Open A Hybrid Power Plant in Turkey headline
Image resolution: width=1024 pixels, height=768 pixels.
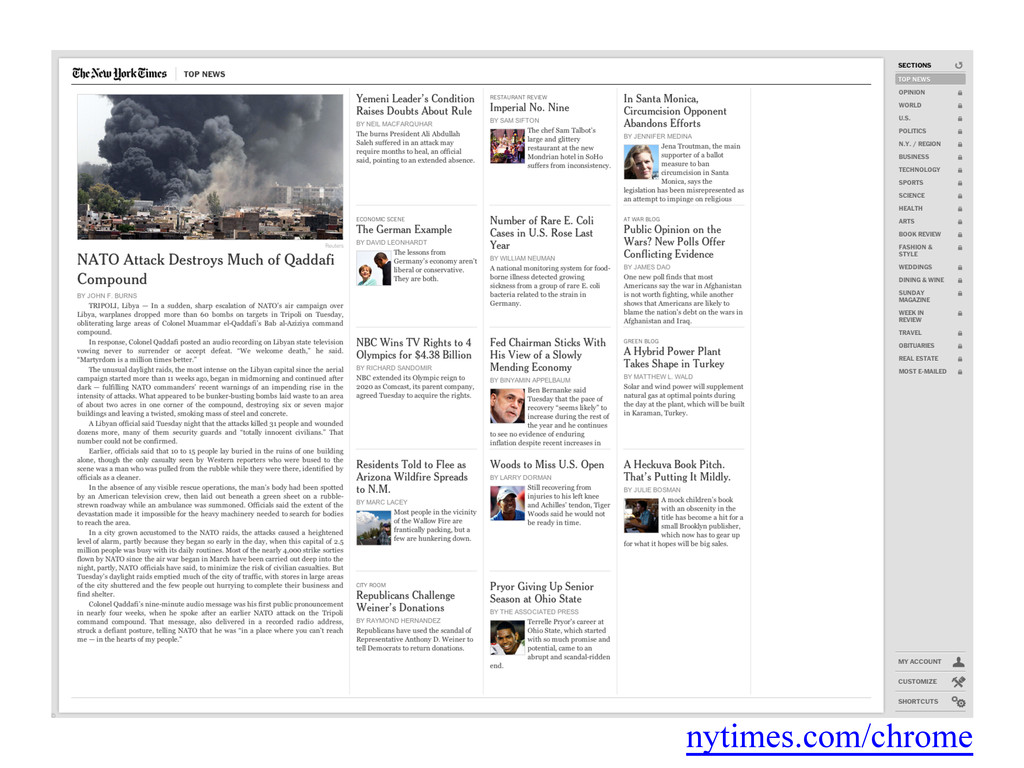pyautogui.click(x=673, y=357)
